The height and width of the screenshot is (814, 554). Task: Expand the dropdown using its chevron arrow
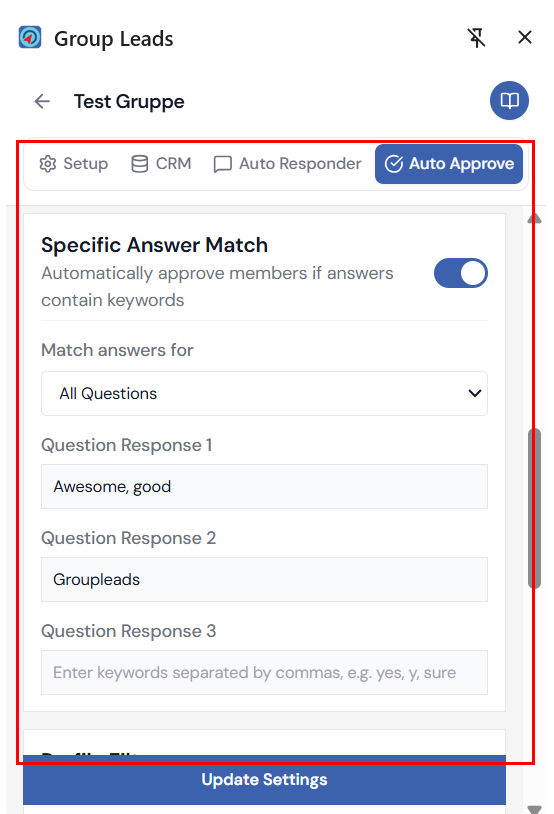tap(475, 394)
